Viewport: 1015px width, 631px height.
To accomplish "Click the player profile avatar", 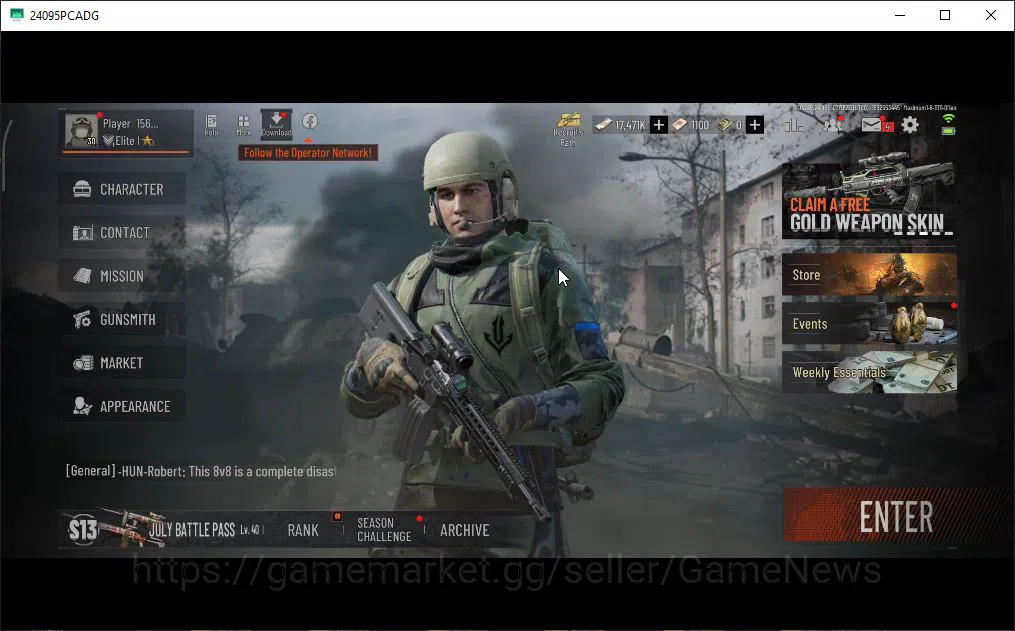I will [x=82, y=130].
